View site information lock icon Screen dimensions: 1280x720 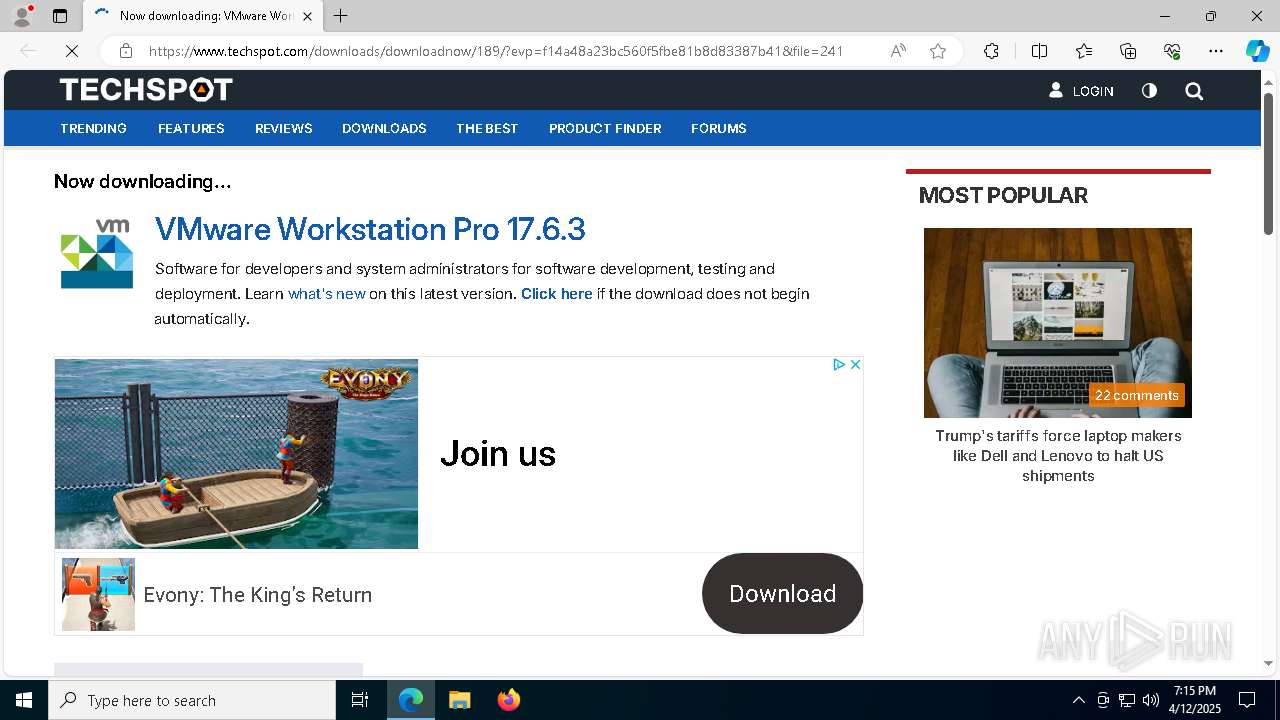(x=126, y=51)
